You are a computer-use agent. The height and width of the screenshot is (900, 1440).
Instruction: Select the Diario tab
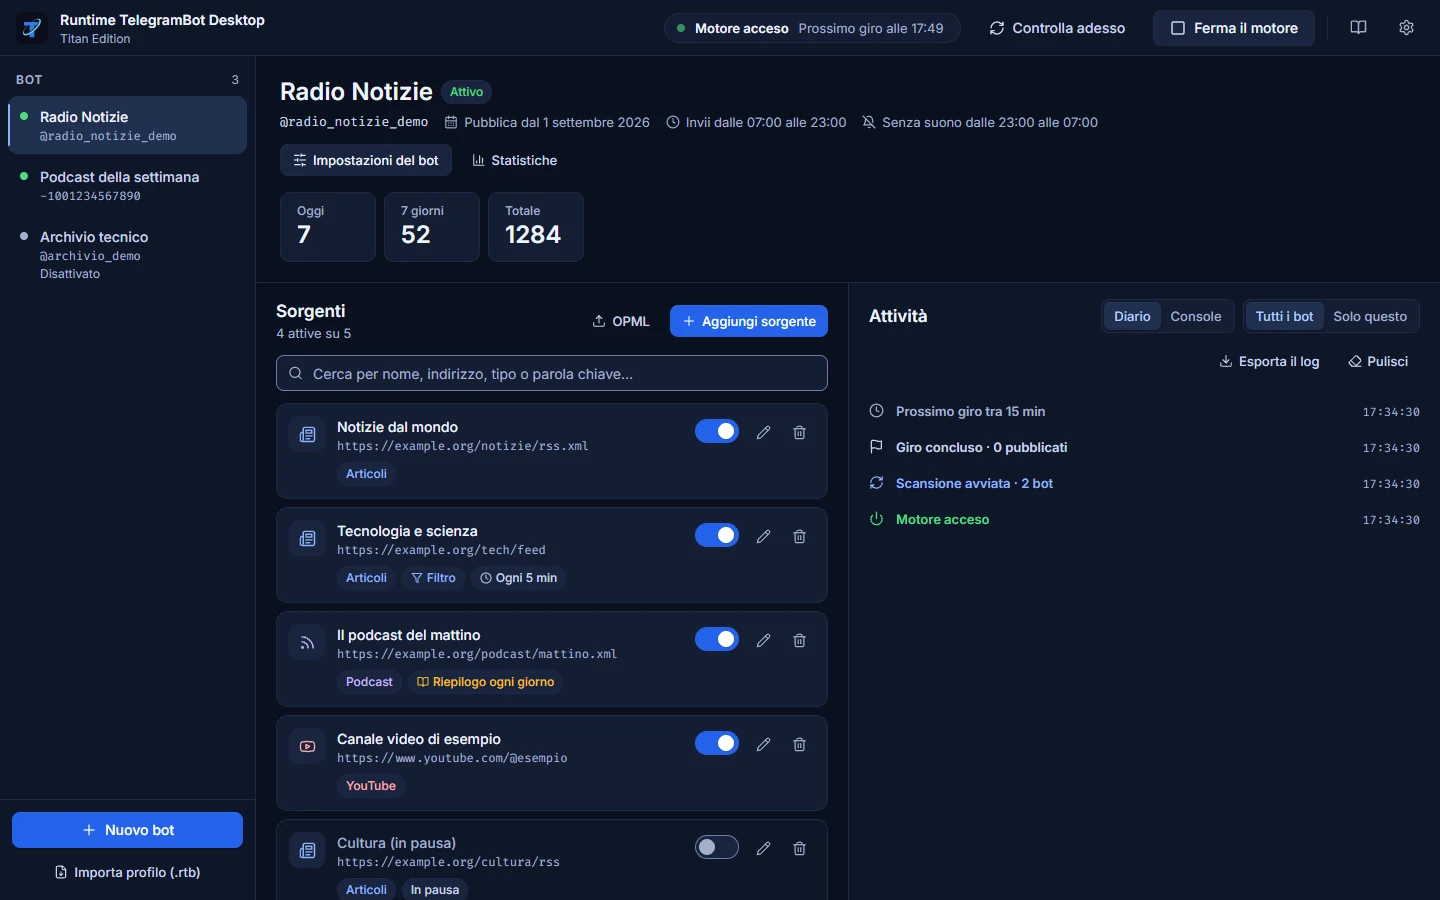[x=1132, y=316]
